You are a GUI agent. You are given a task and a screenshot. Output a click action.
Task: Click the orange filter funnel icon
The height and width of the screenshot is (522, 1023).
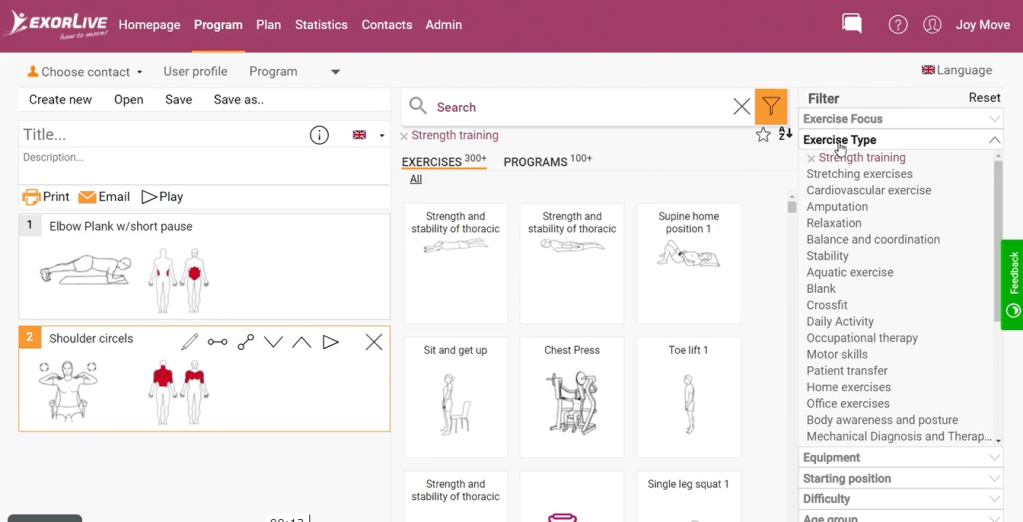tap(770, 107)
